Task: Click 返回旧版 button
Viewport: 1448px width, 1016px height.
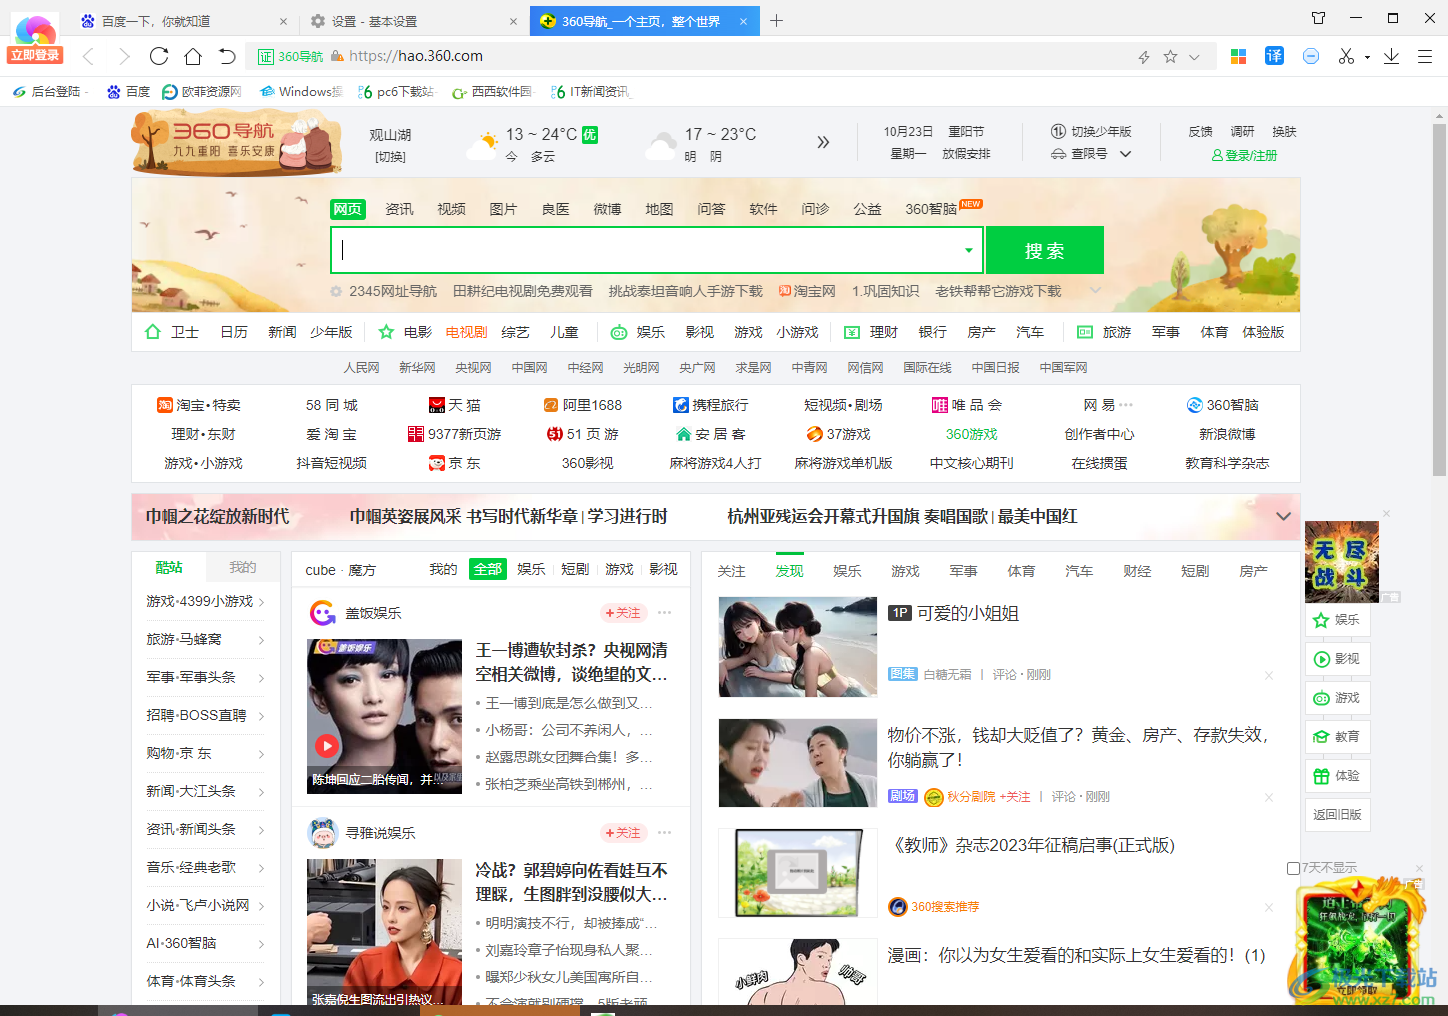Action: [1337, 815]
